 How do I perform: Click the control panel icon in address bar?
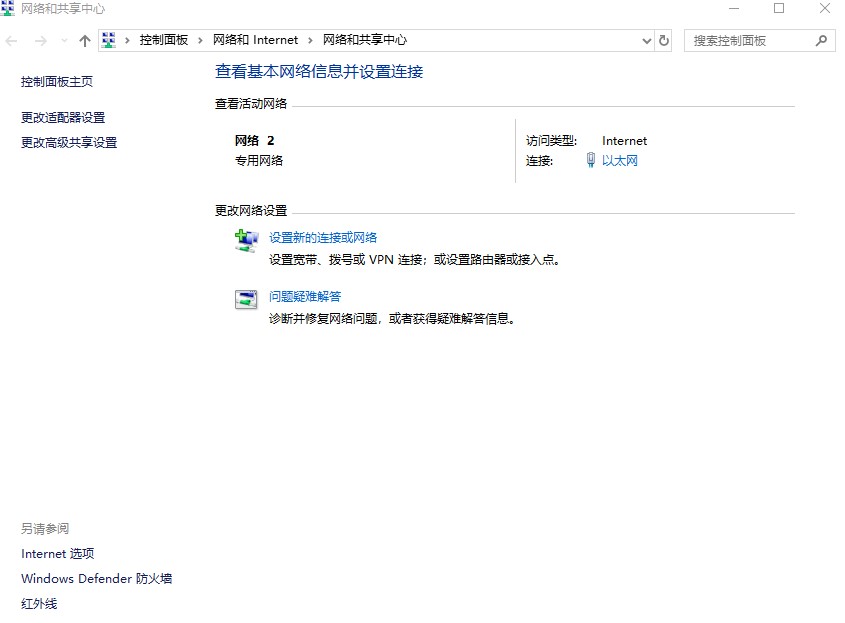tap(109, 40)
